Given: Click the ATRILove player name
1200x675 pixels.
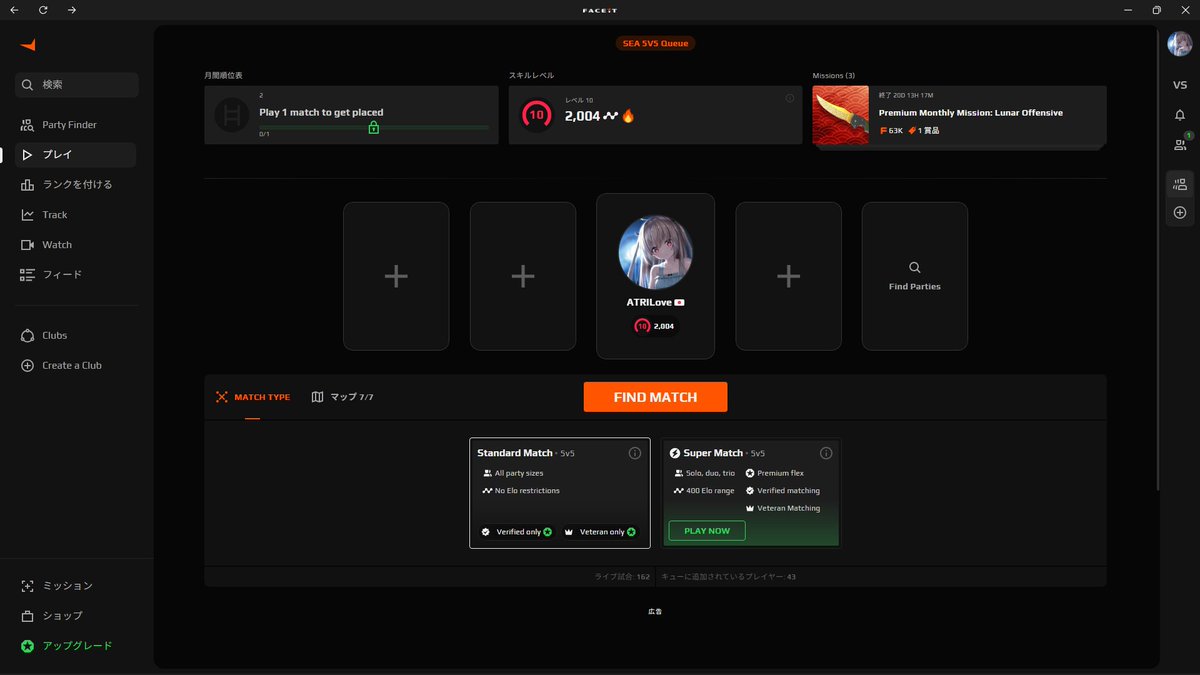Looking at the screenshot, I should click(649, 302).
